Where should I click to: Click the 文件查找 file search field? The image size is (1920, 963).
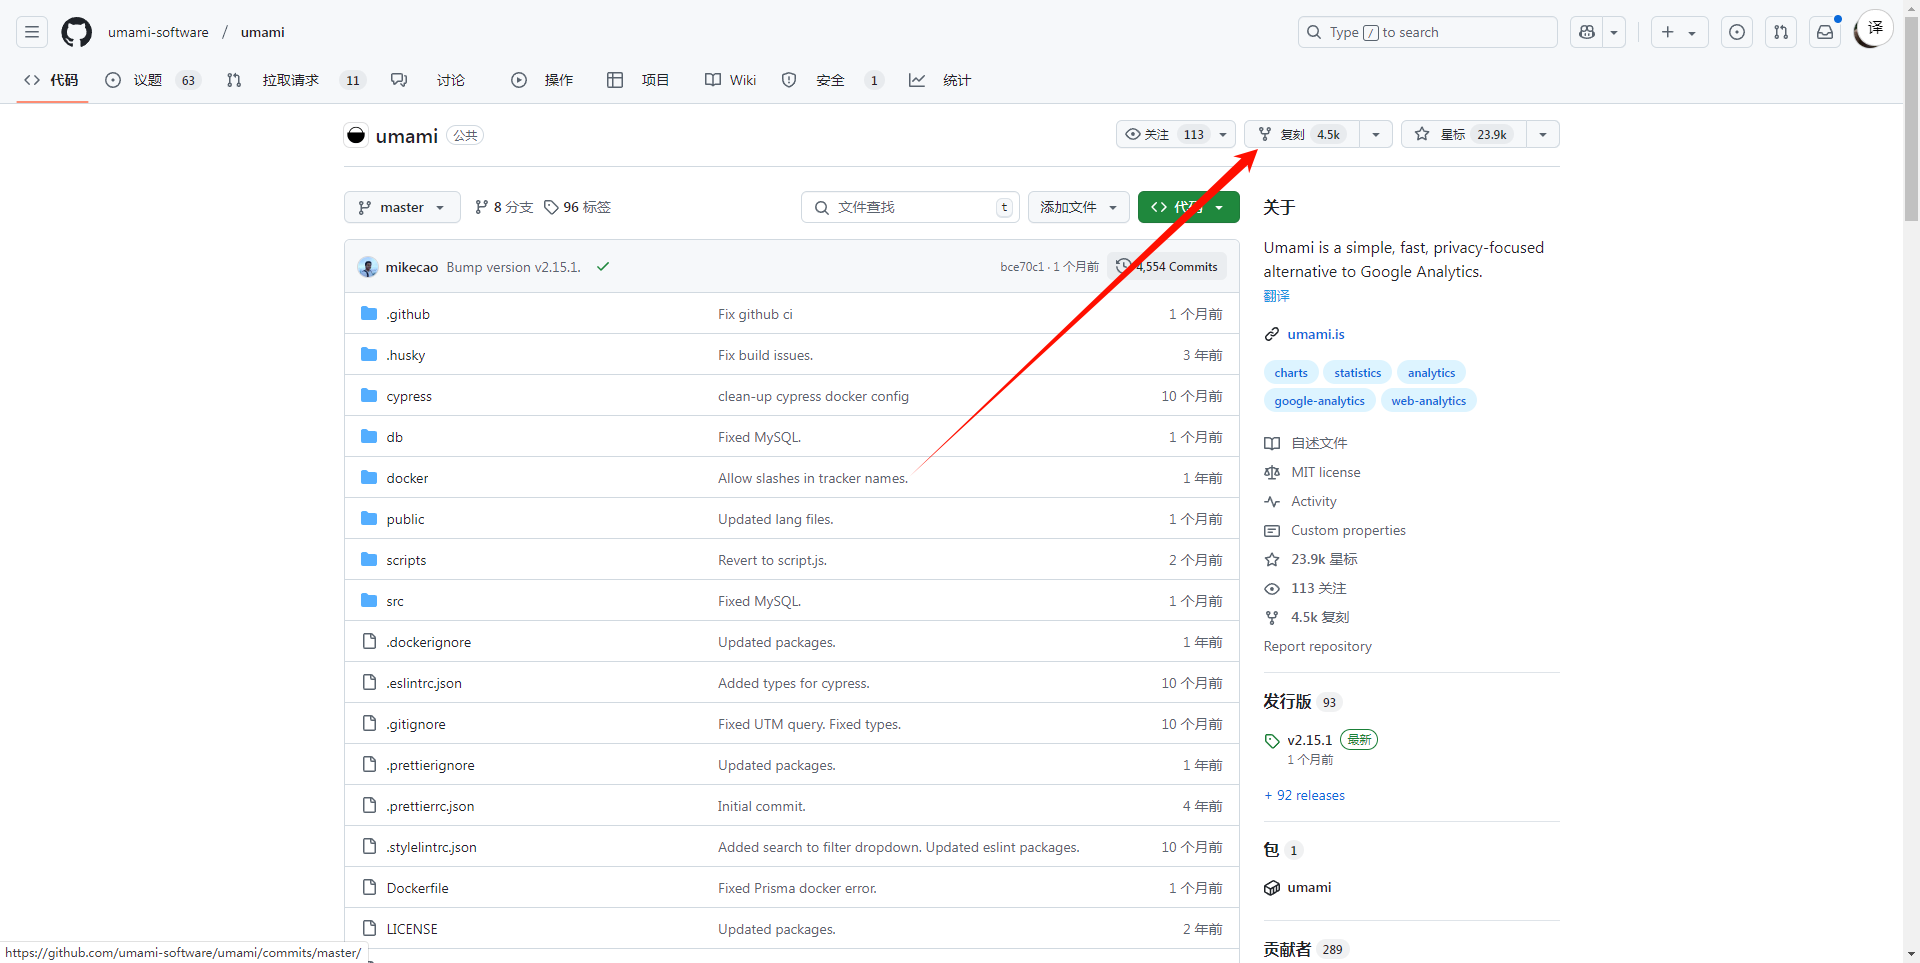[910, 207]
